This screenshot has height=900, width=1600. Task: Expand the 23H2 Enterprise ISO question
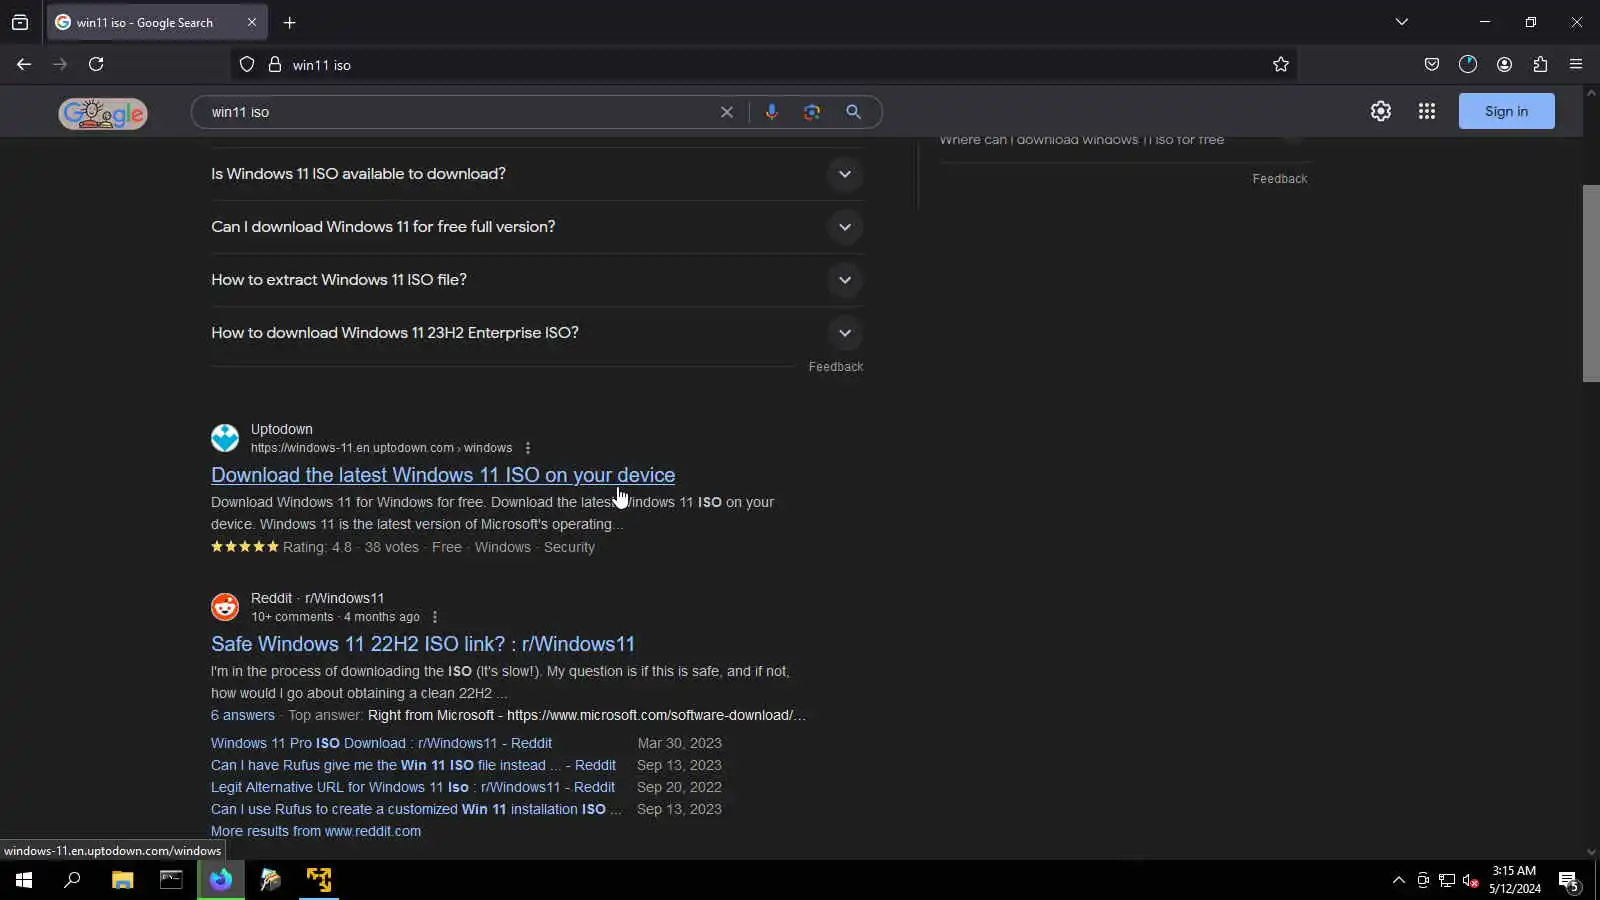537,333
